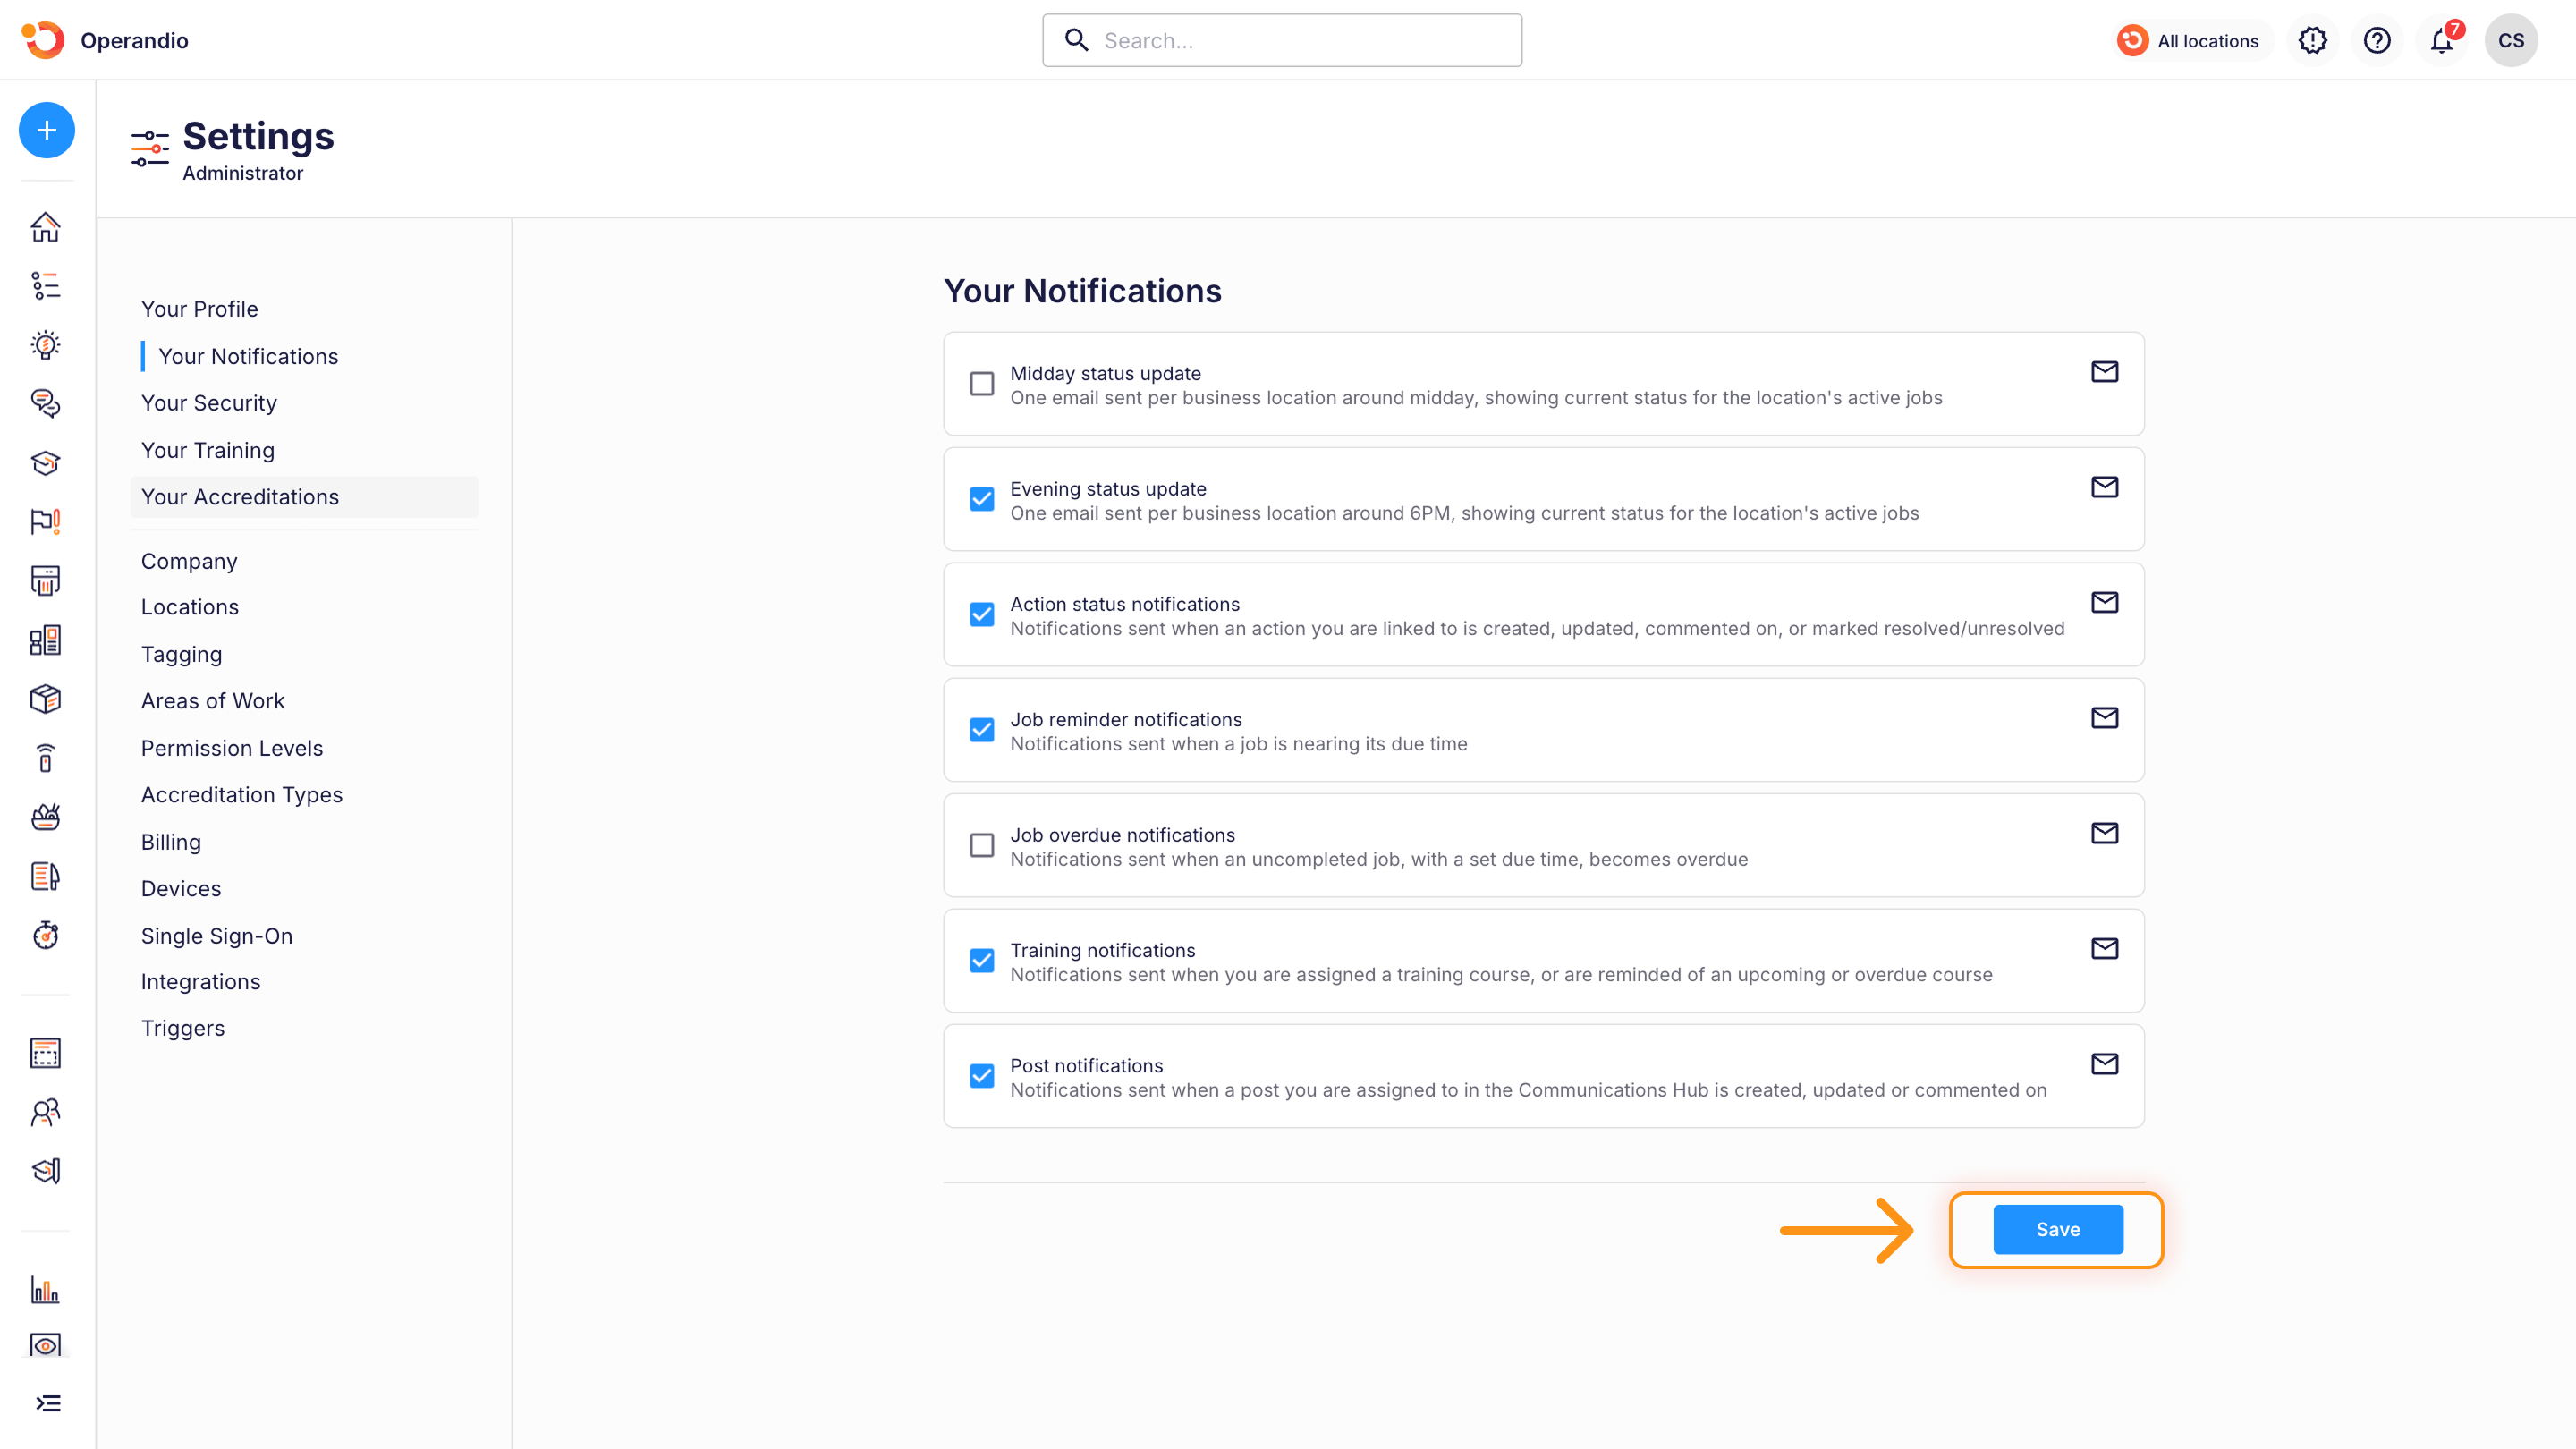2576x1449 pixels.
Task: Open Your Security settings
Action: coord(209,403)
